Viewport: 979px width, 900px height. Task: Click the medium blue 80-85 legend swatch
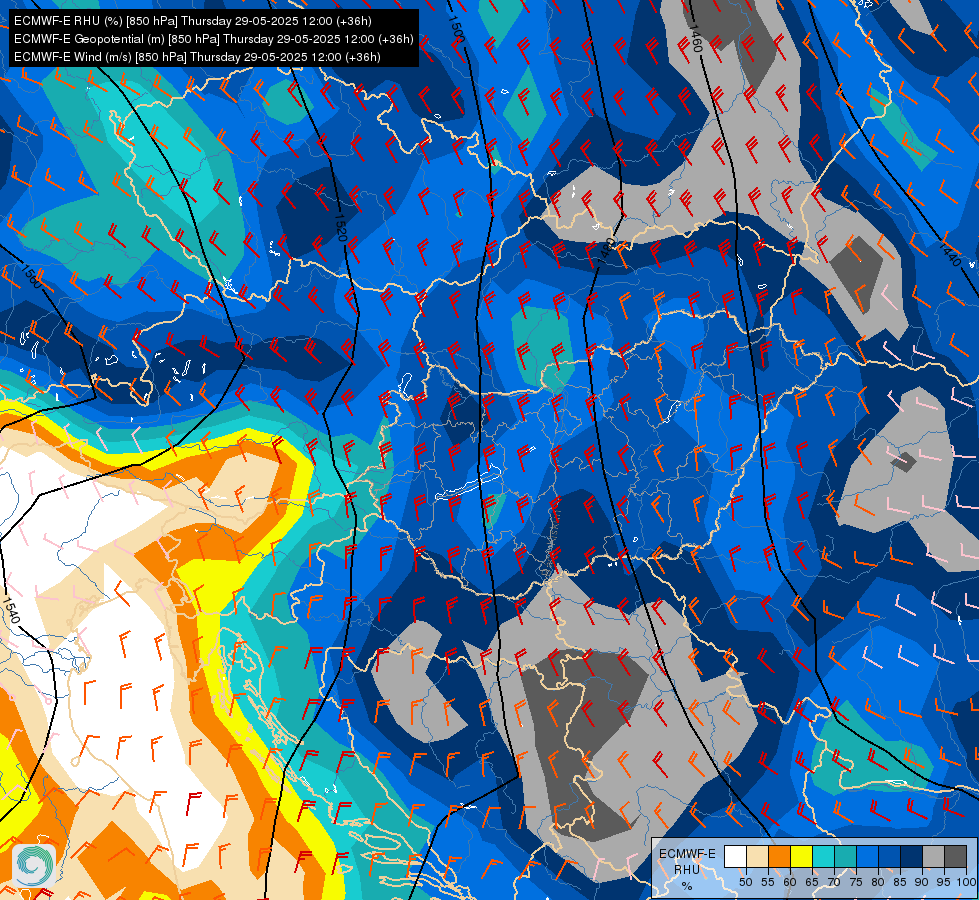(889, 856)
